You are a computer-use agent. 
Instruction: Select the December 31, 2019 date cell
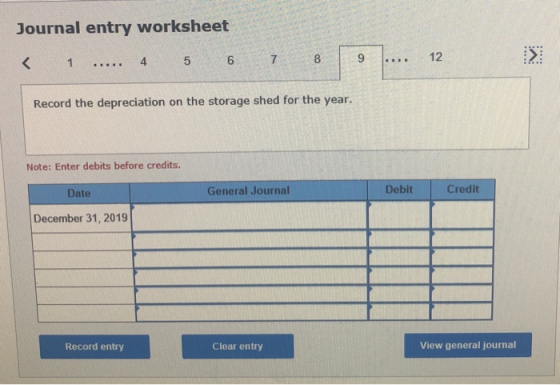click(x=80, y=218)
